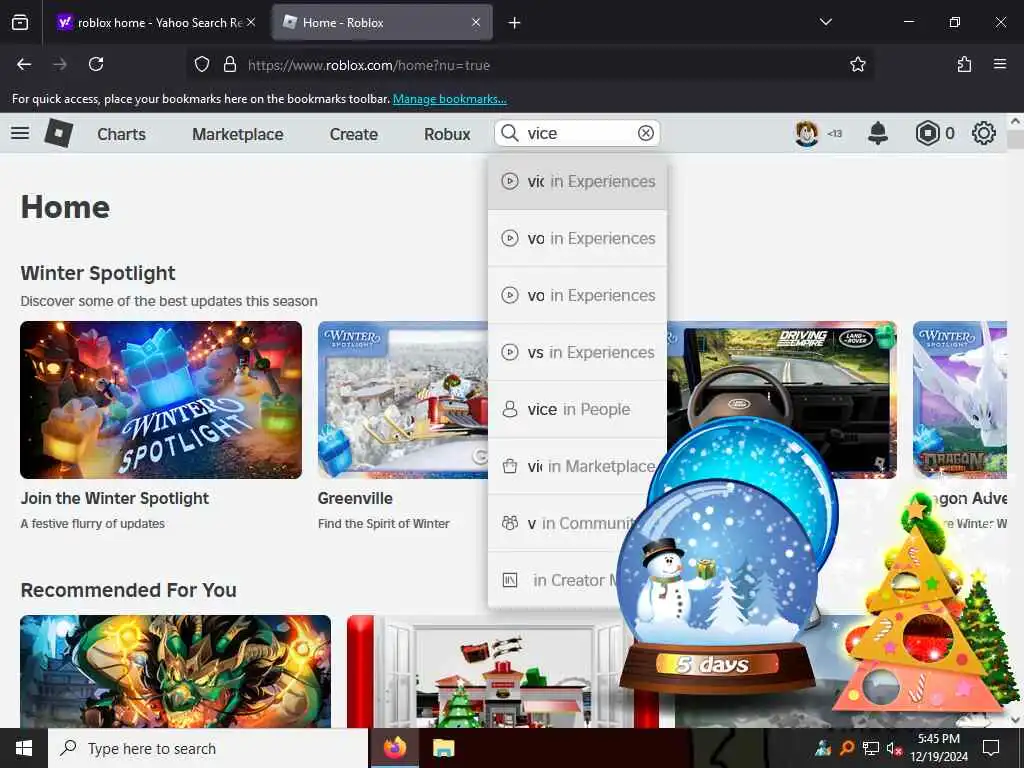Open the Greenville game thumbnail
The width and height of the screenshot is (1024, 768).
pos(402,400)
